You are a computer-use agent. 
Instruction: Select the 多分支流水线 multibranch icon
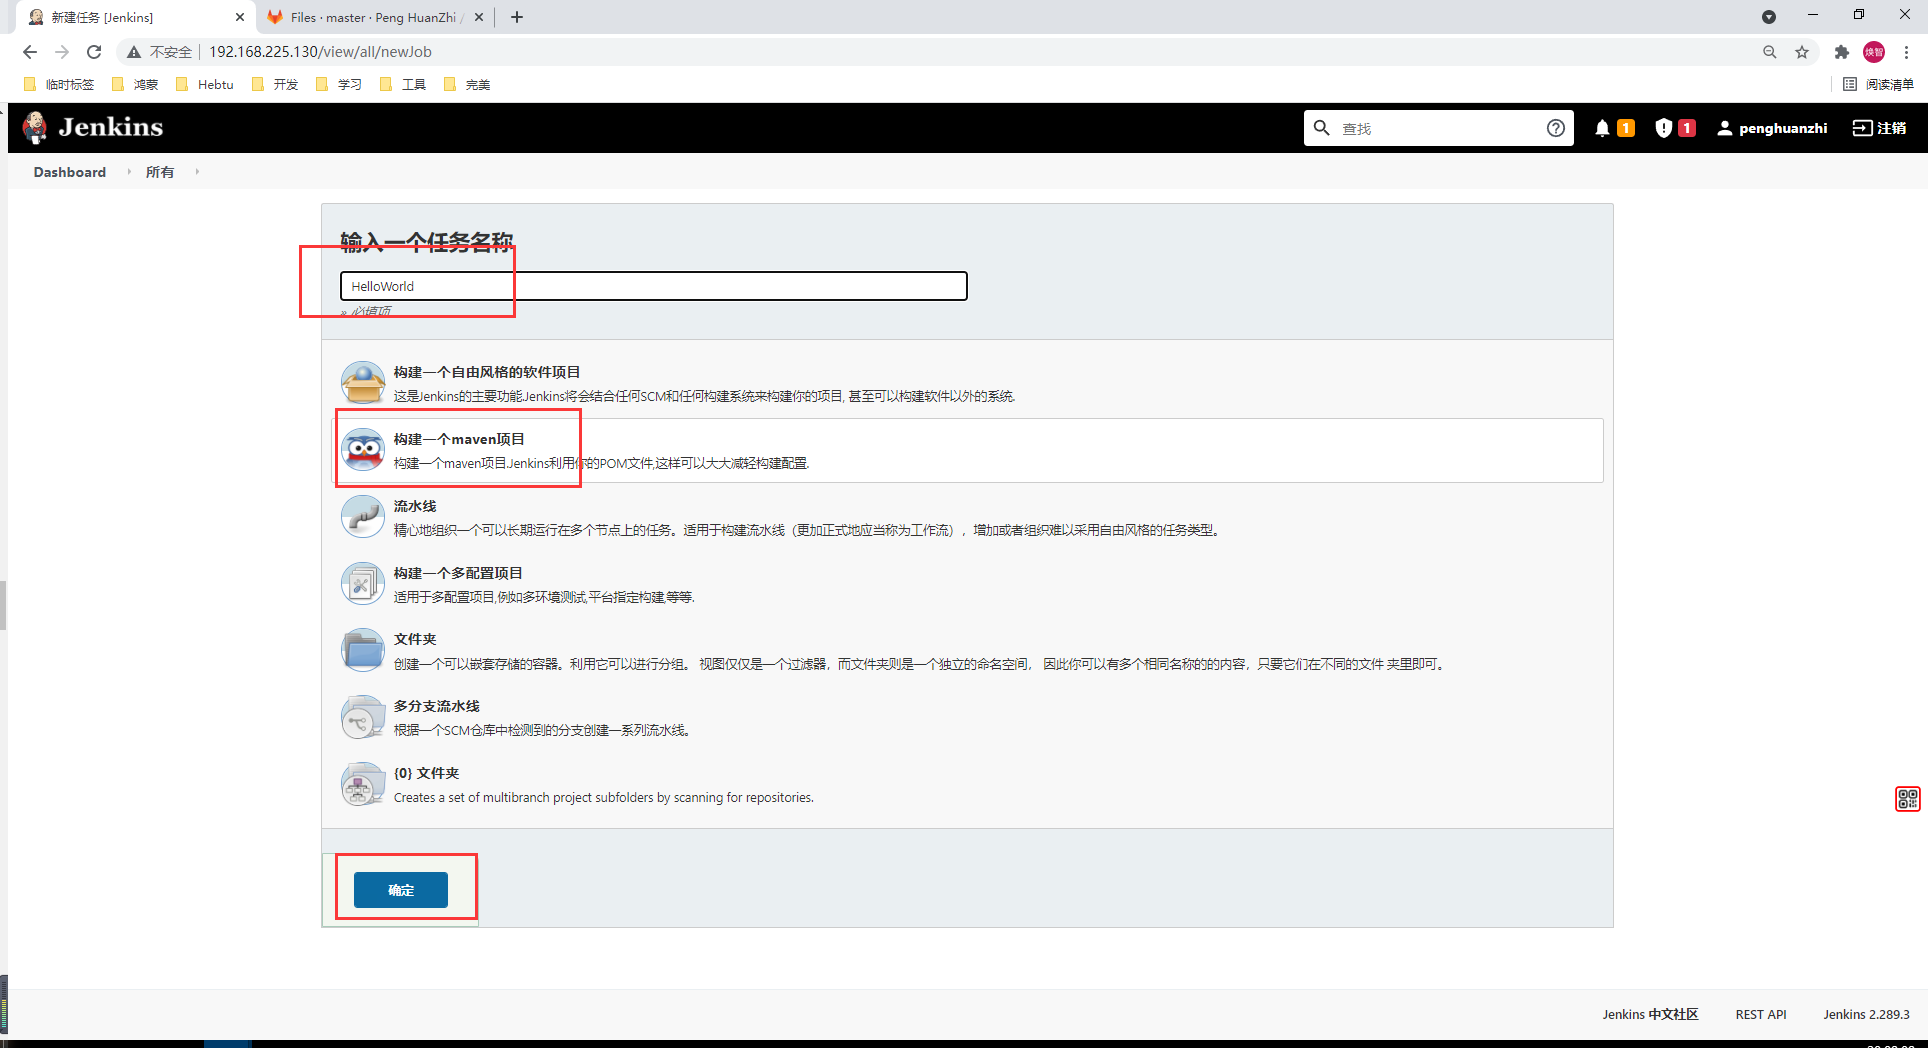(x=363, y=718)
